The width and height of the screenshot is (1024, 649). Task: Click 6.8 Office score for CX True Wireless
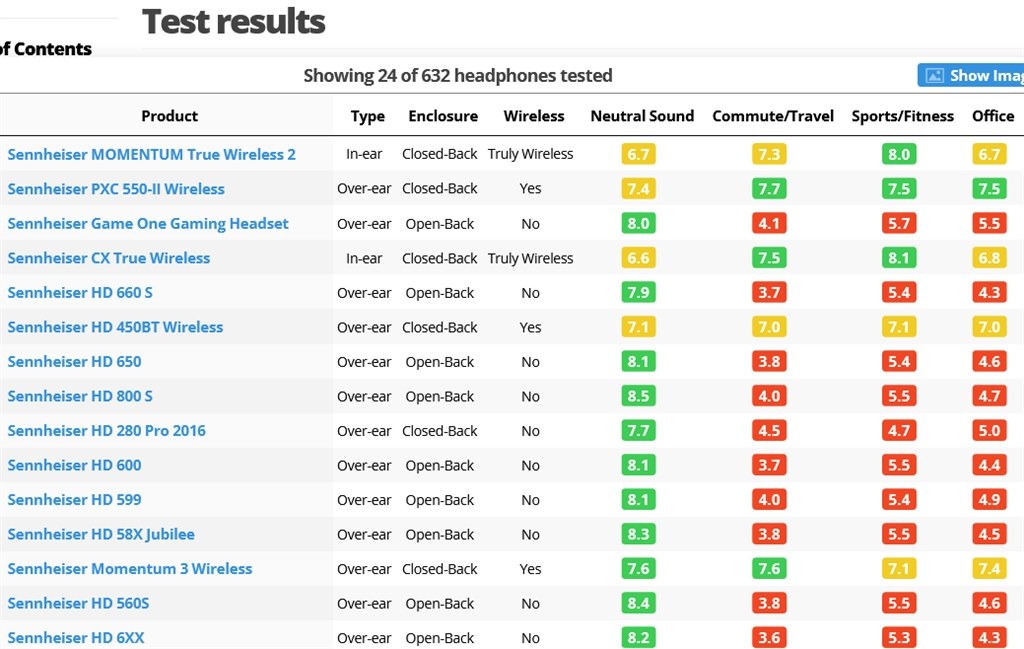[989, 258]
